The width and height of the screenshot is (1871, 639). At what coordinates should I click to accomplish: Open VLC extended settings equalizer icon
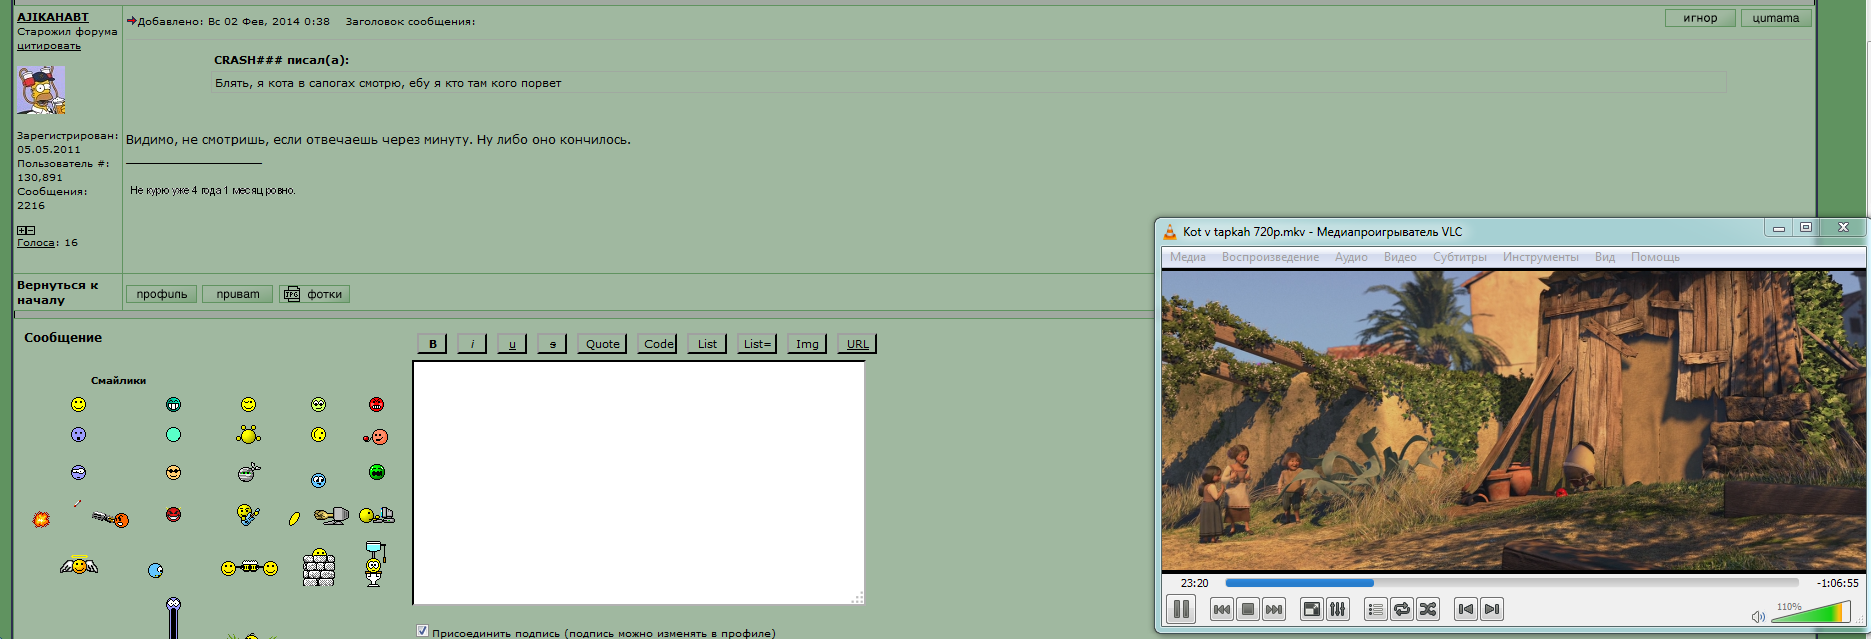point(1338,609)
